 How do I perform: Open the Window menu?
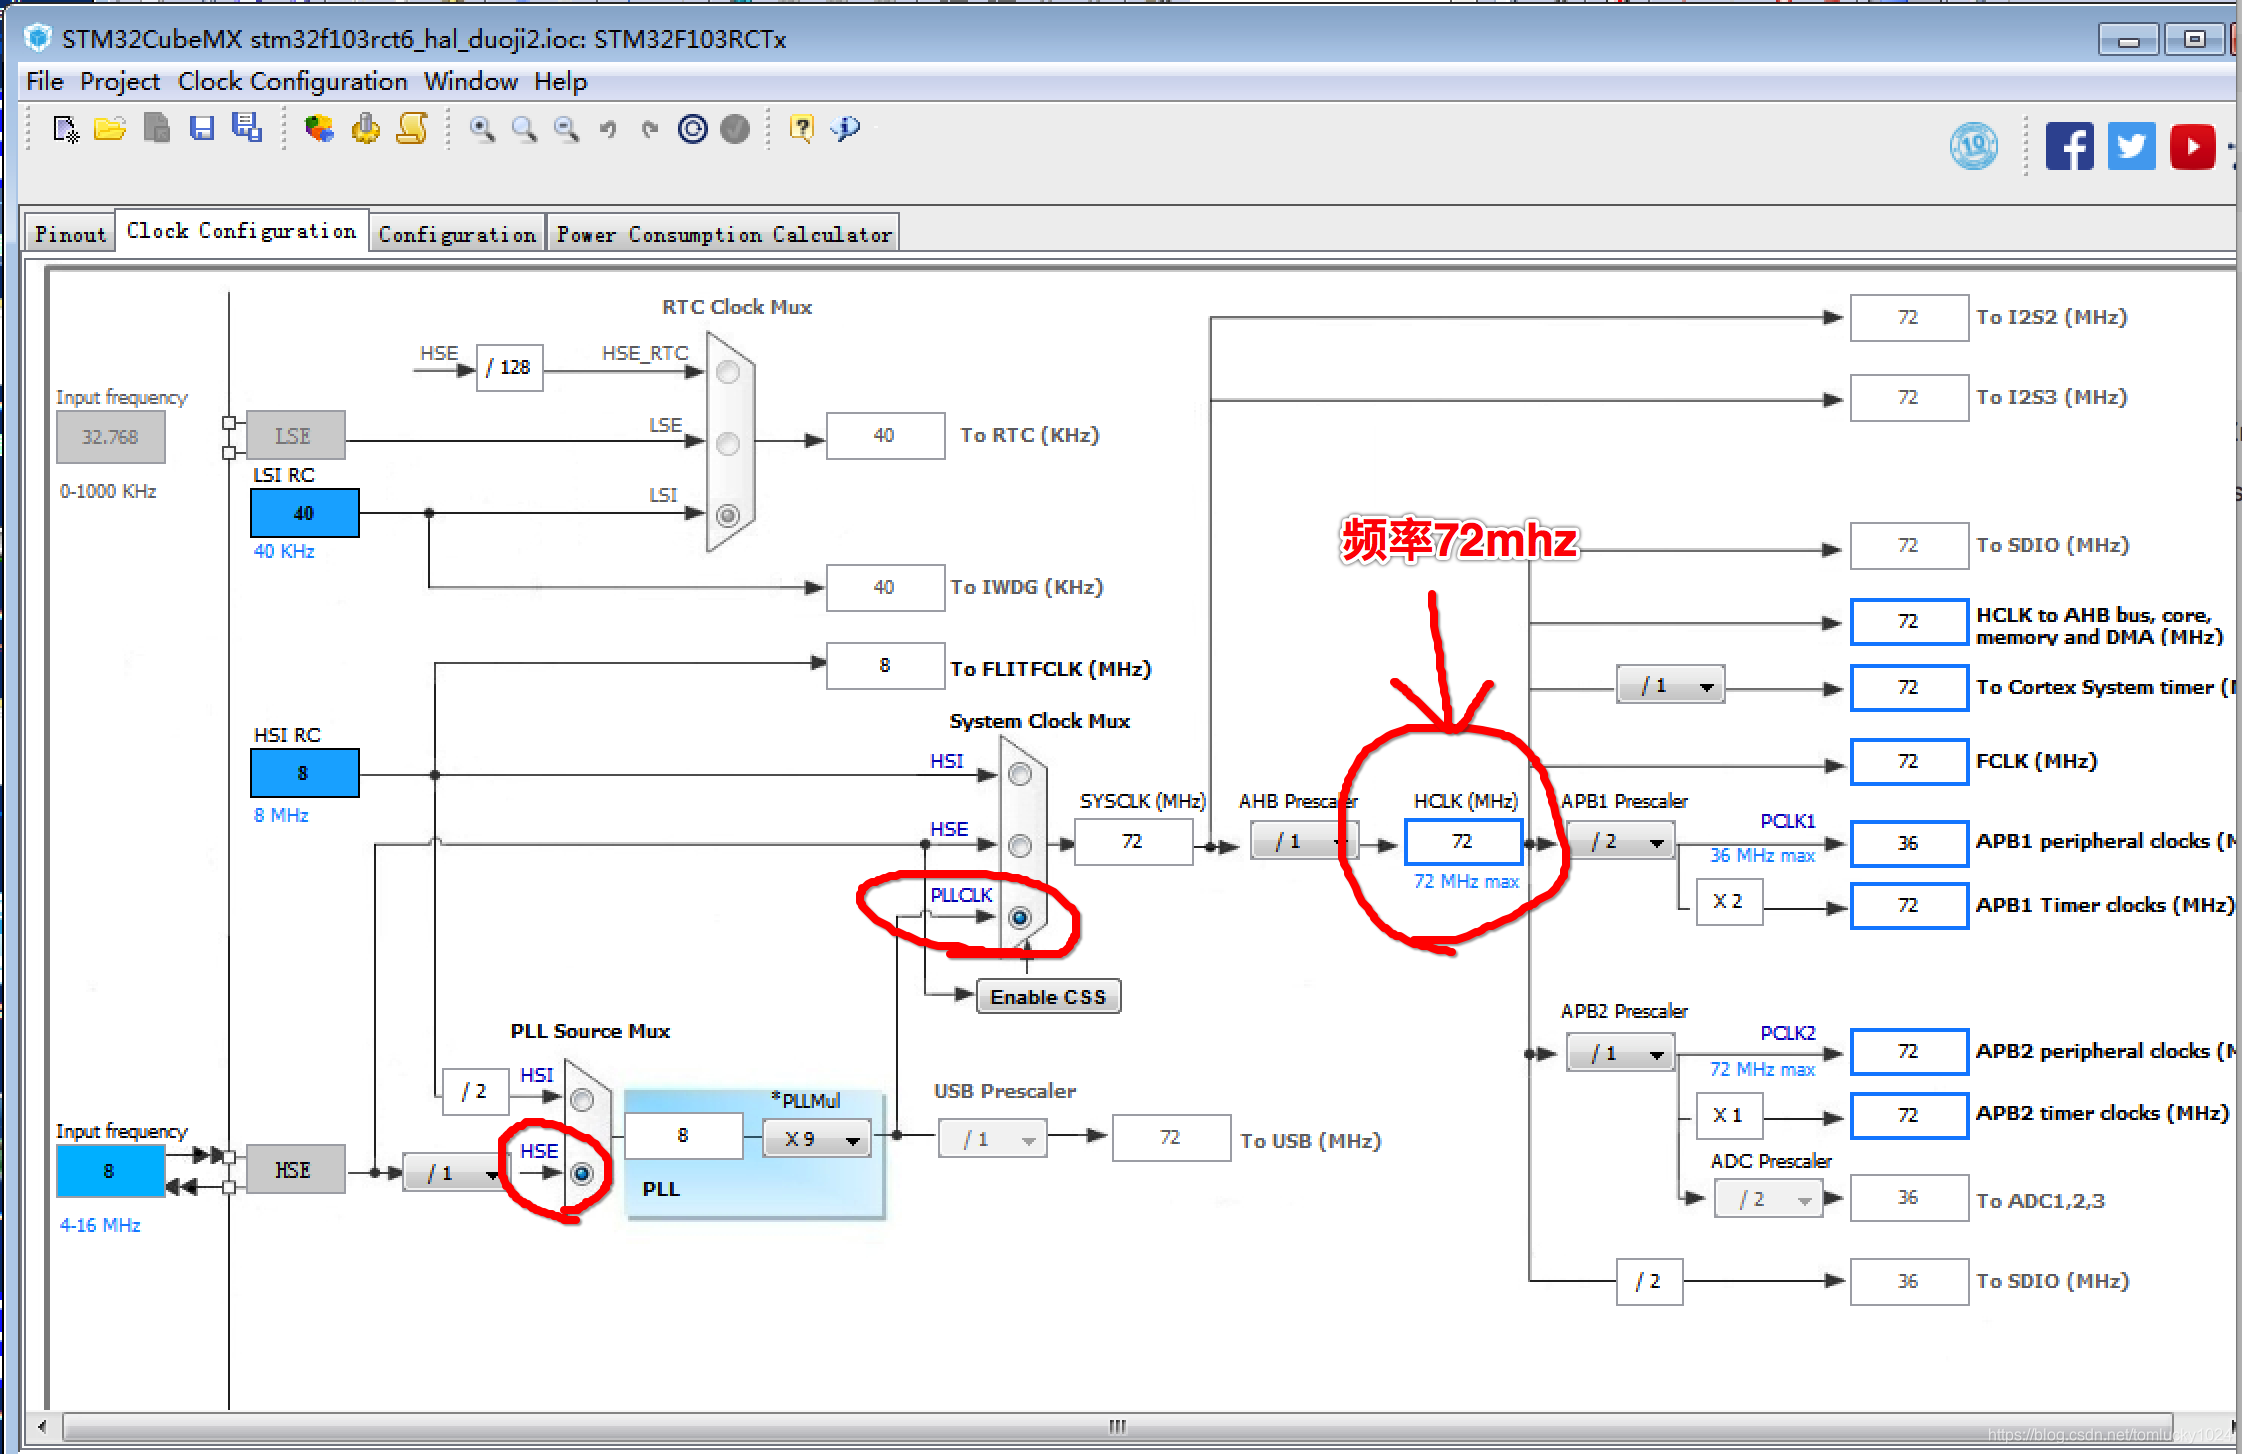(x=471, y=82)
